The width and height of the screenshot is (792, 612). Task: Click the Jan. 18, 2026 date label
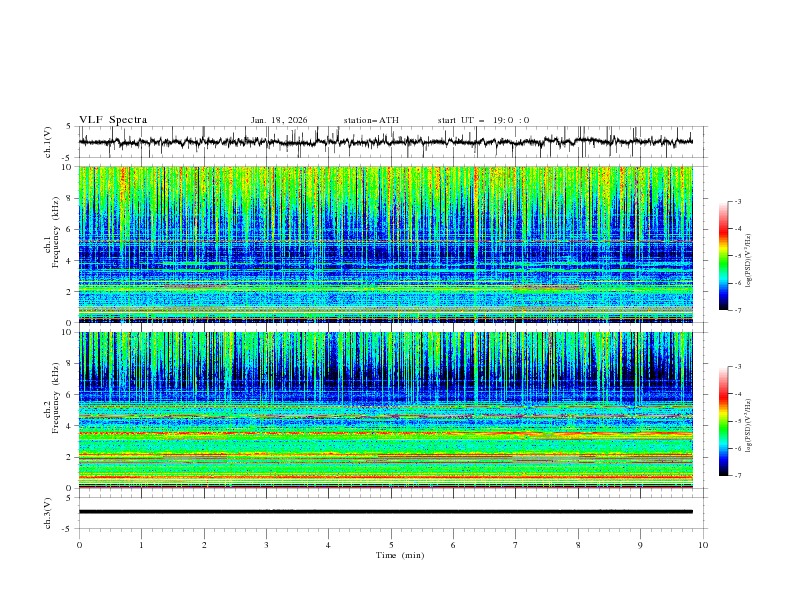[279, 120]
